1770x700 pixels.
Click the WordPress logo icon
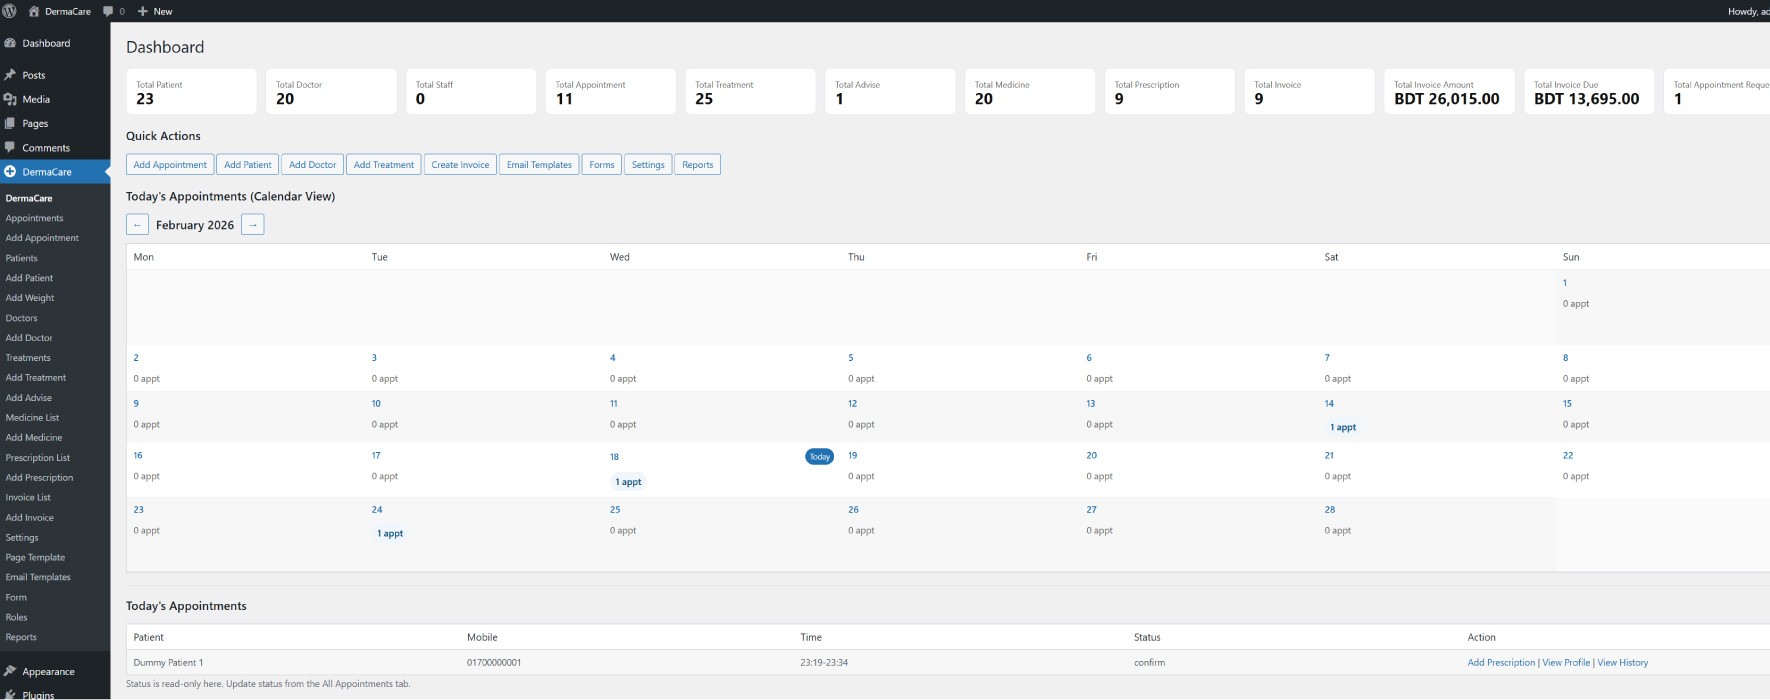tap(10, 11)
